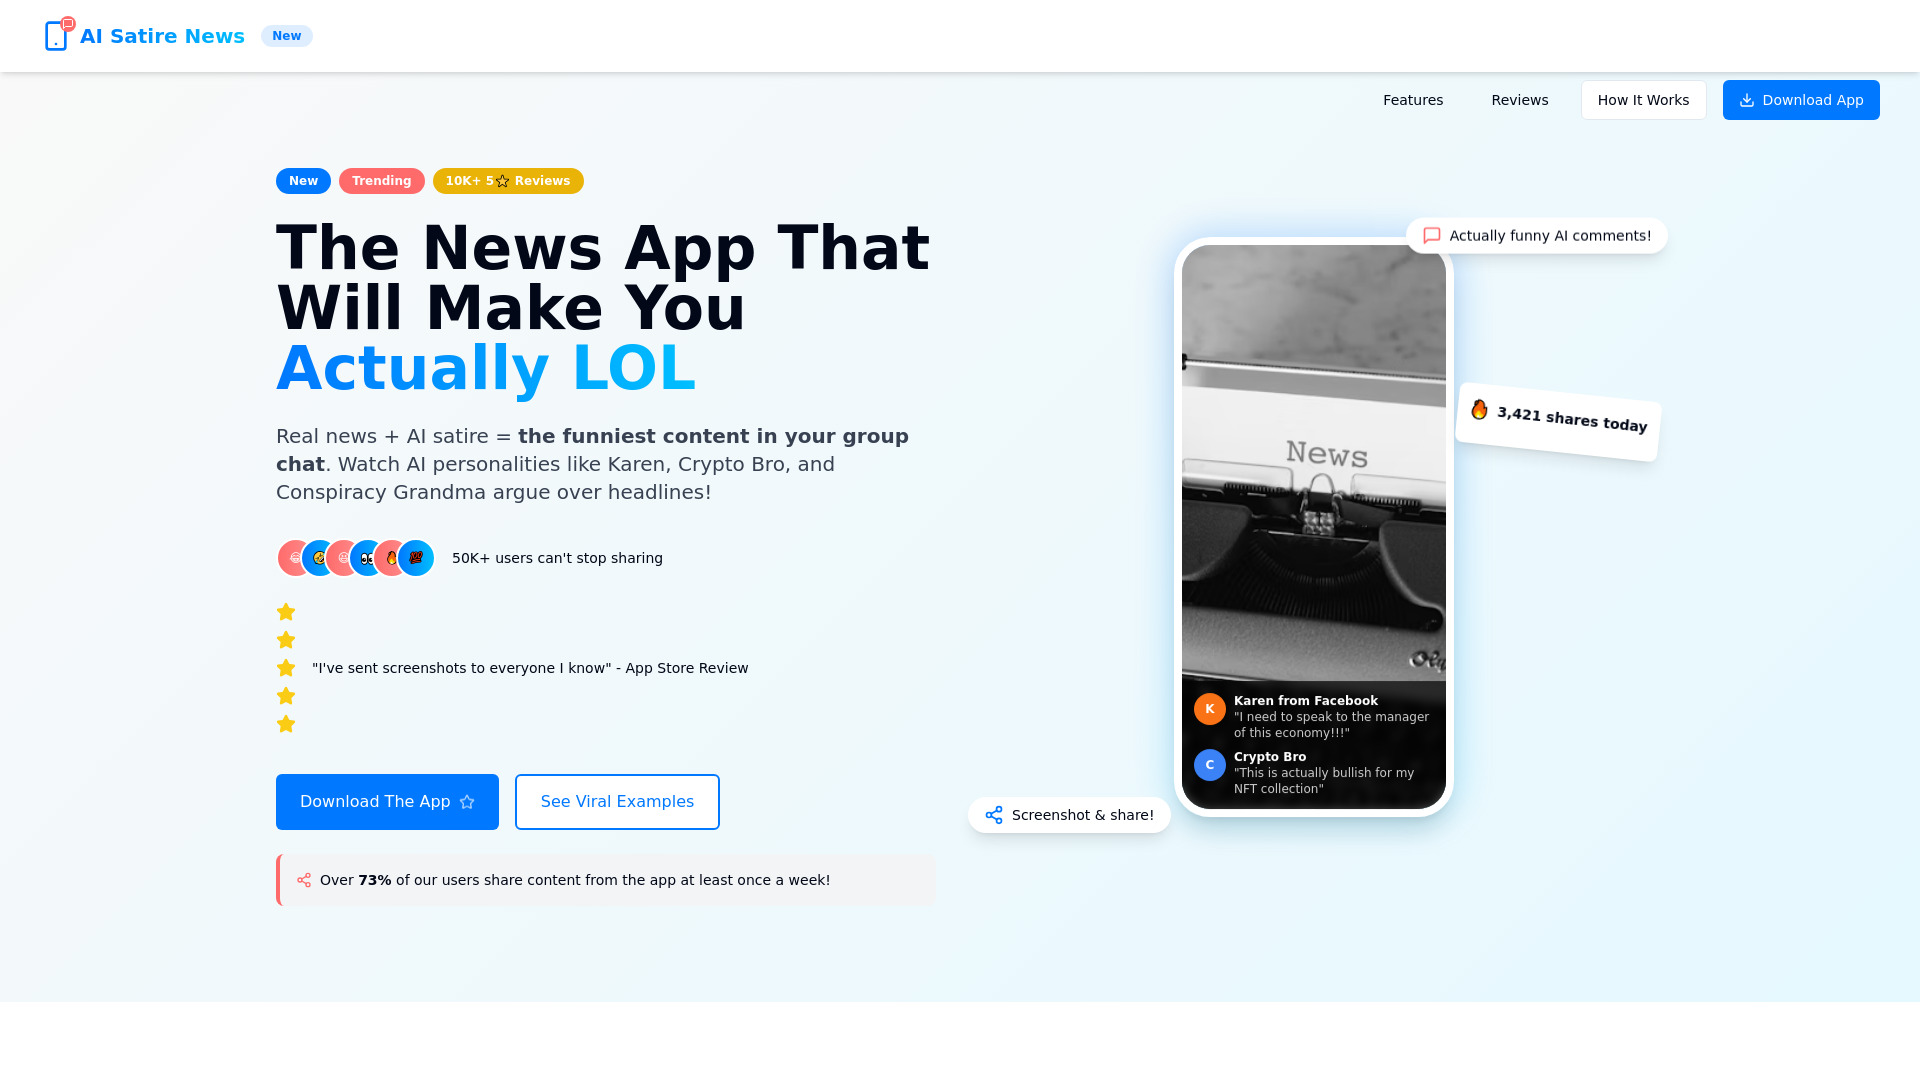This screenshot has width=1920, height=1080.
Task: Click the star icon on Download App button
Action: coord(468,802)
